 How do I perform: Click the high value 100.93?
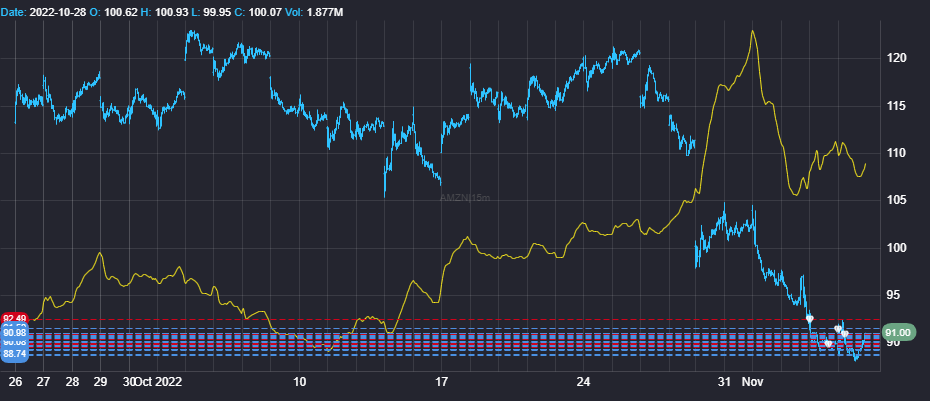[x=171, y=12]
